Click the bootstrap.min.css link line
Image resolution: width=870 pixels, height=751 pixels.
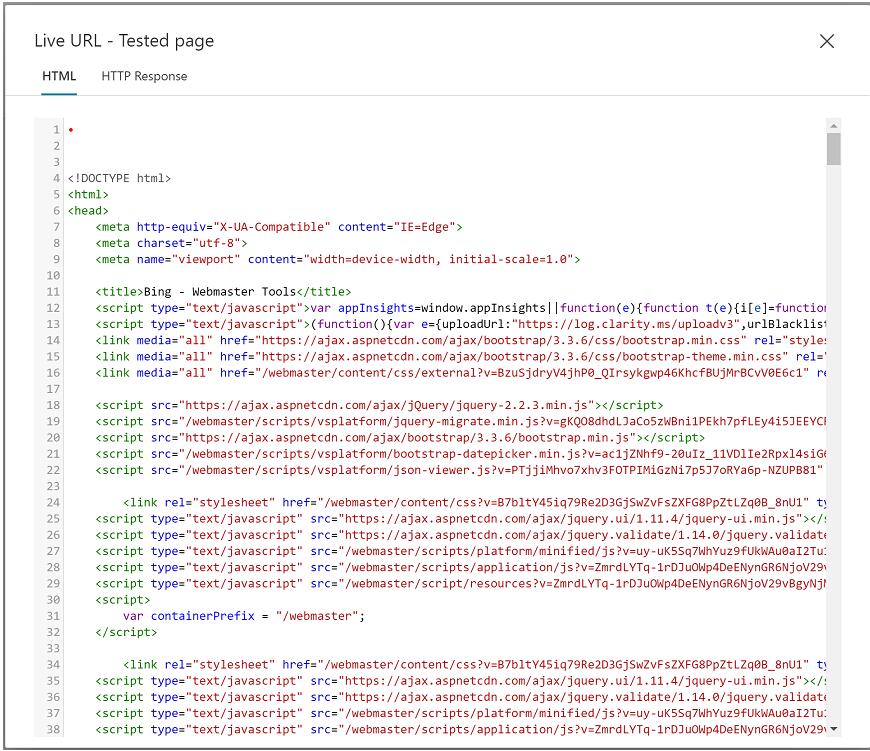(461, 340)
